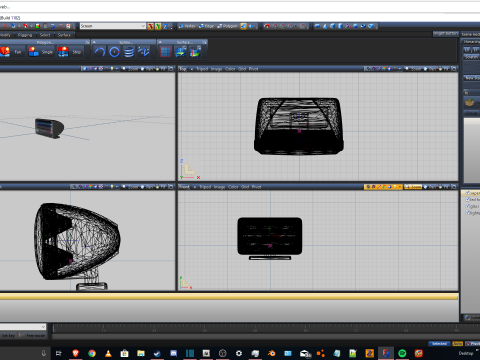Open the Rigging tab

(x=25, y=35)
